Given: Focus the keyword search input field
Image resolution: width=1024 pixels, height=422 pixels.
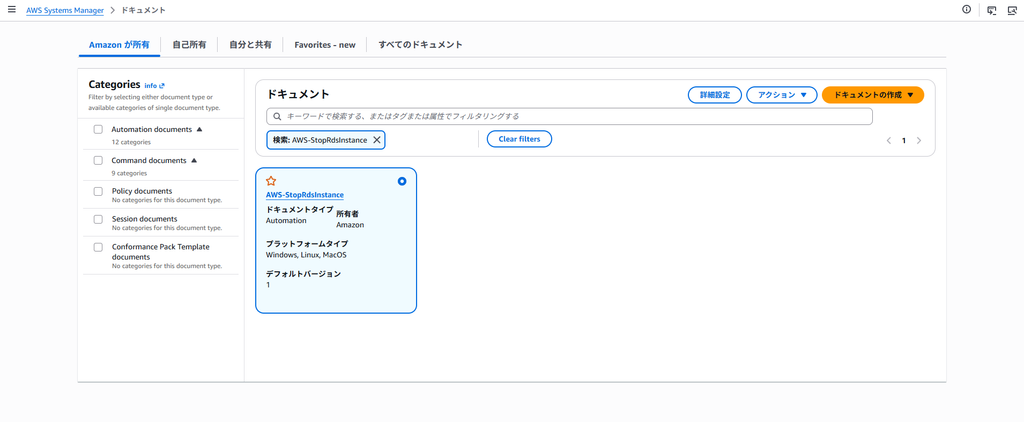Looking at the screenshot, I should (569, 116).
